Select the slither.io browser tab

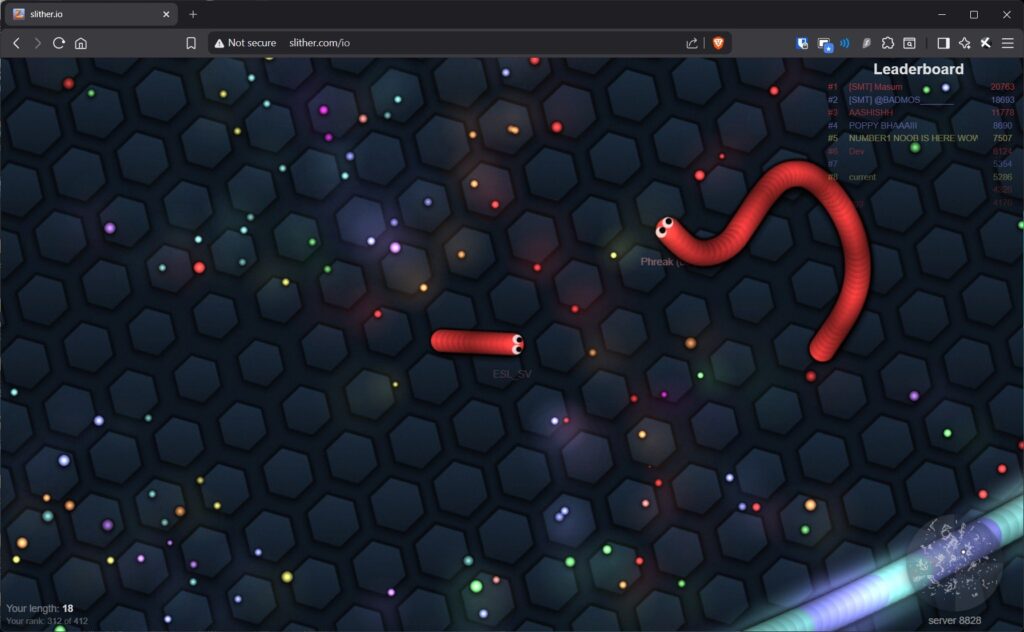[91, 14]
